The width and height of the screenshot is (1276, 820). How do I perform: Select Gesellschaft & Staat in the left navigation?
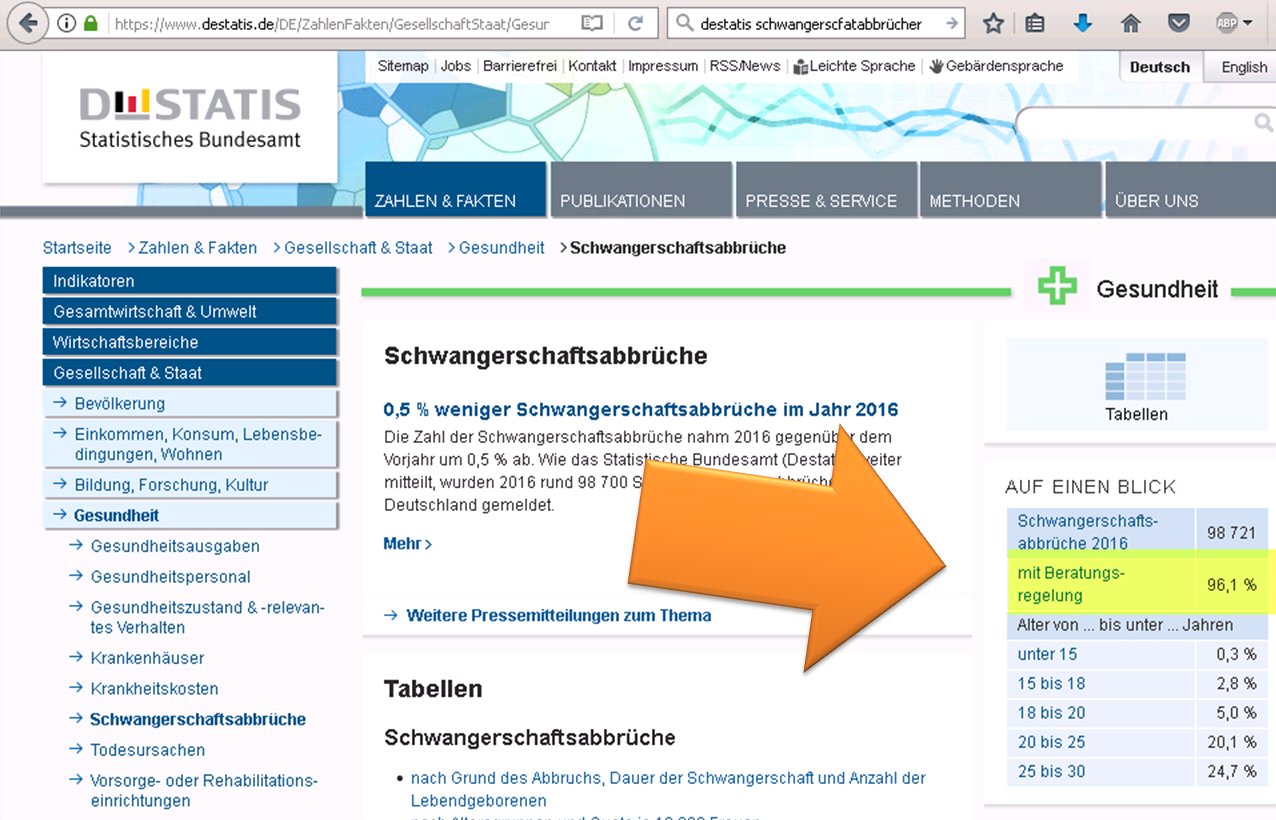tap(190, 373)
